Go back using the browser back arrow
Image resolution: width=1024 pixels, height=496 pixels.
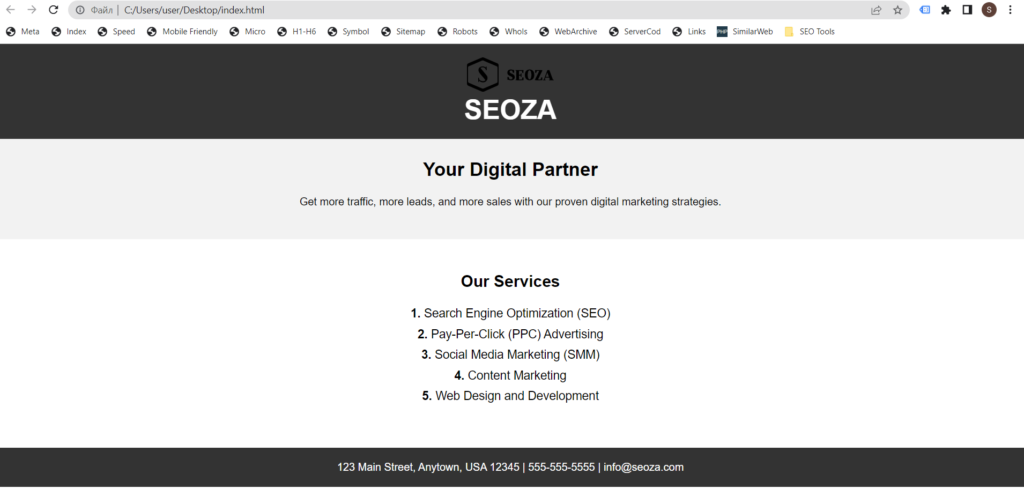(10, 10)
